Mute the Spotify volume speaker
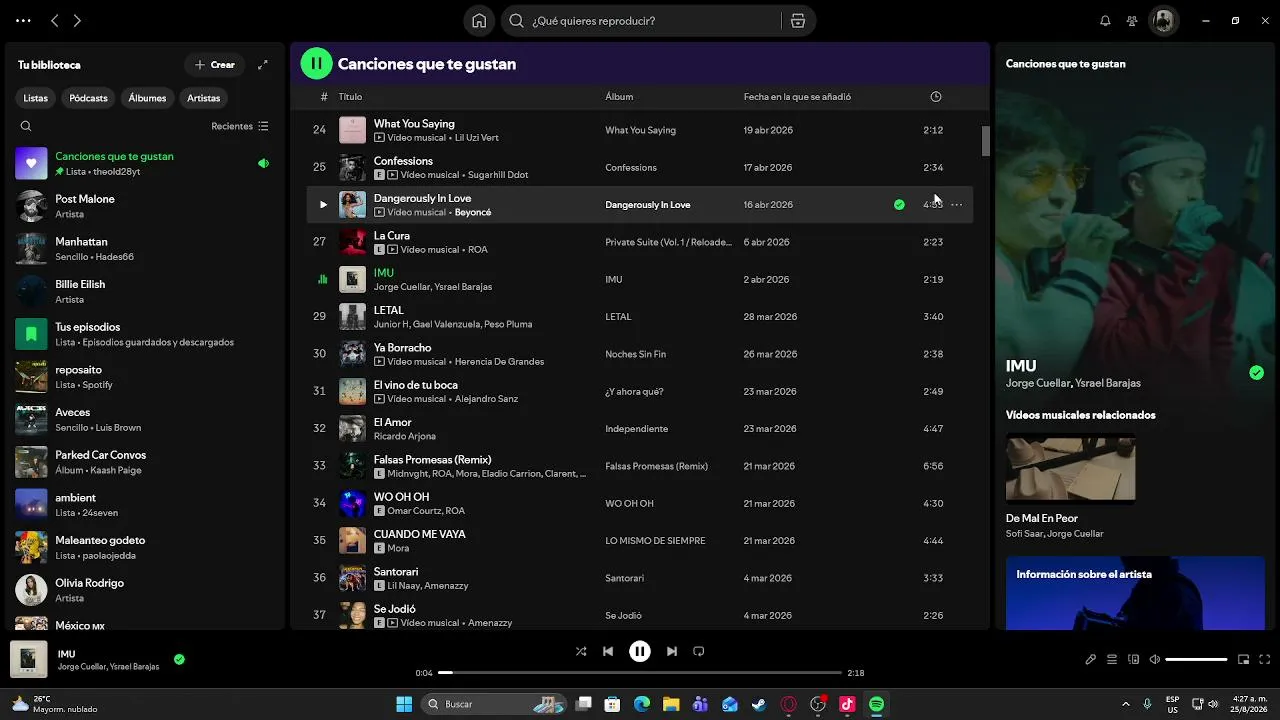Viewport: 1280px width, 720px height. [1155, 659]
